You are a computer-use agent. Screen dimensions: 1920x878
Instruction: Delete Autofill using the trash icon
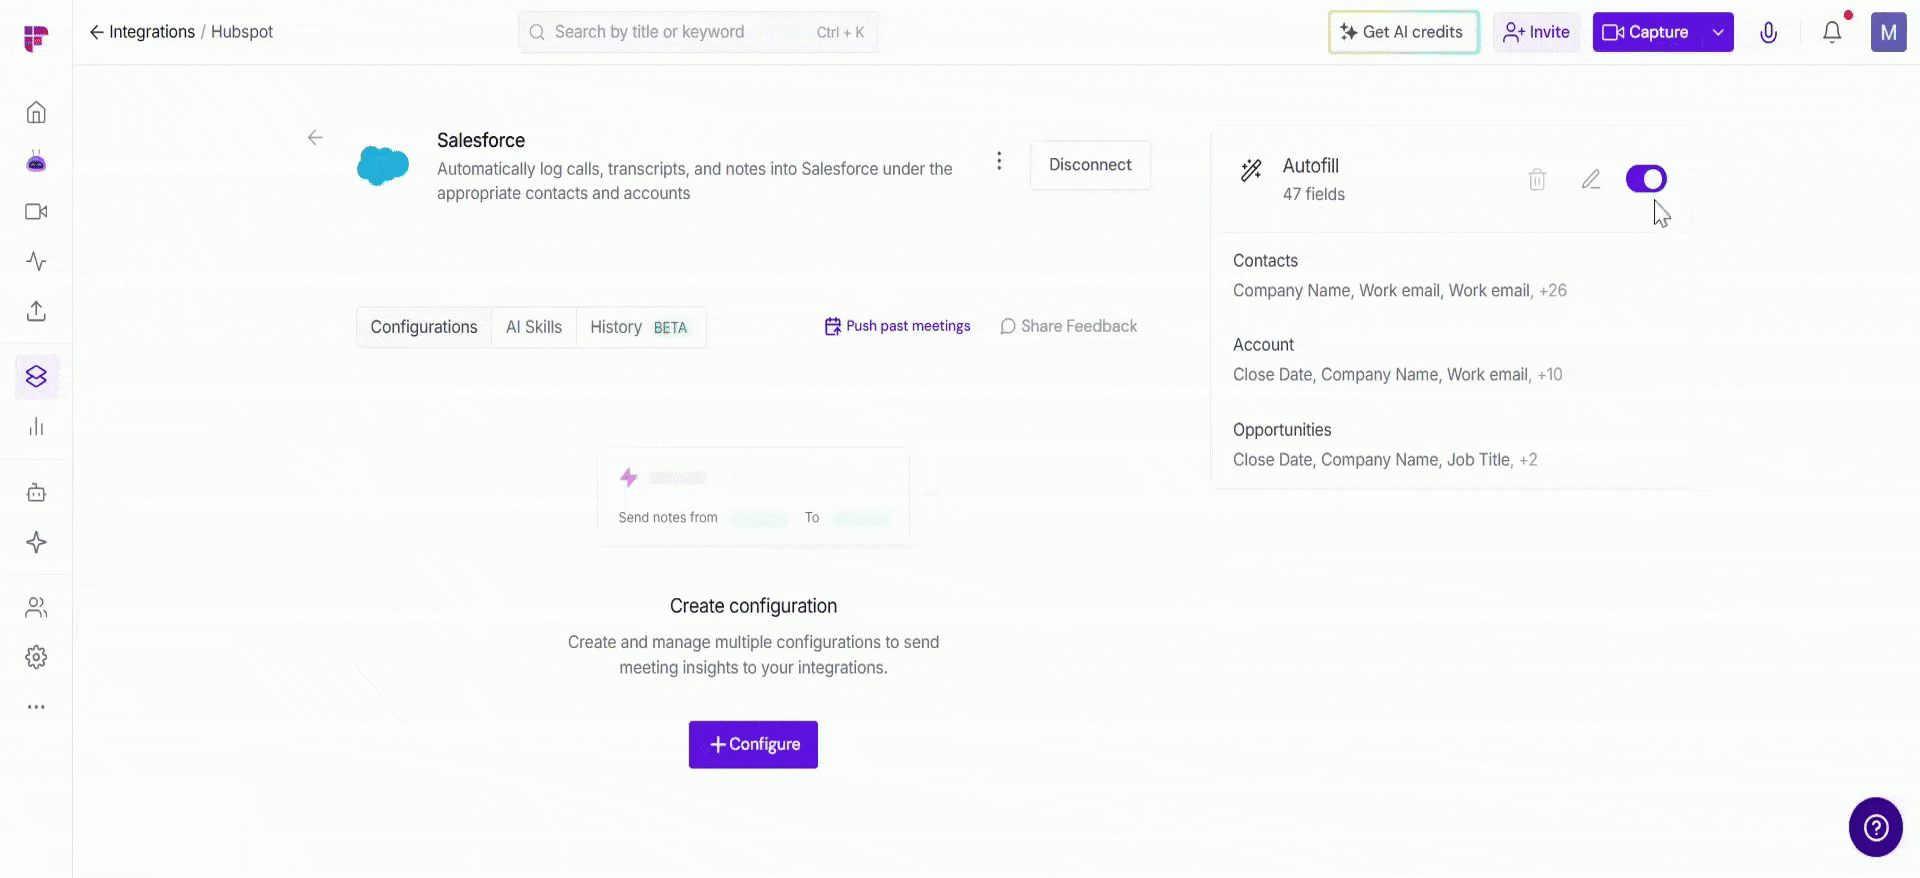(x=1537, y=180)
